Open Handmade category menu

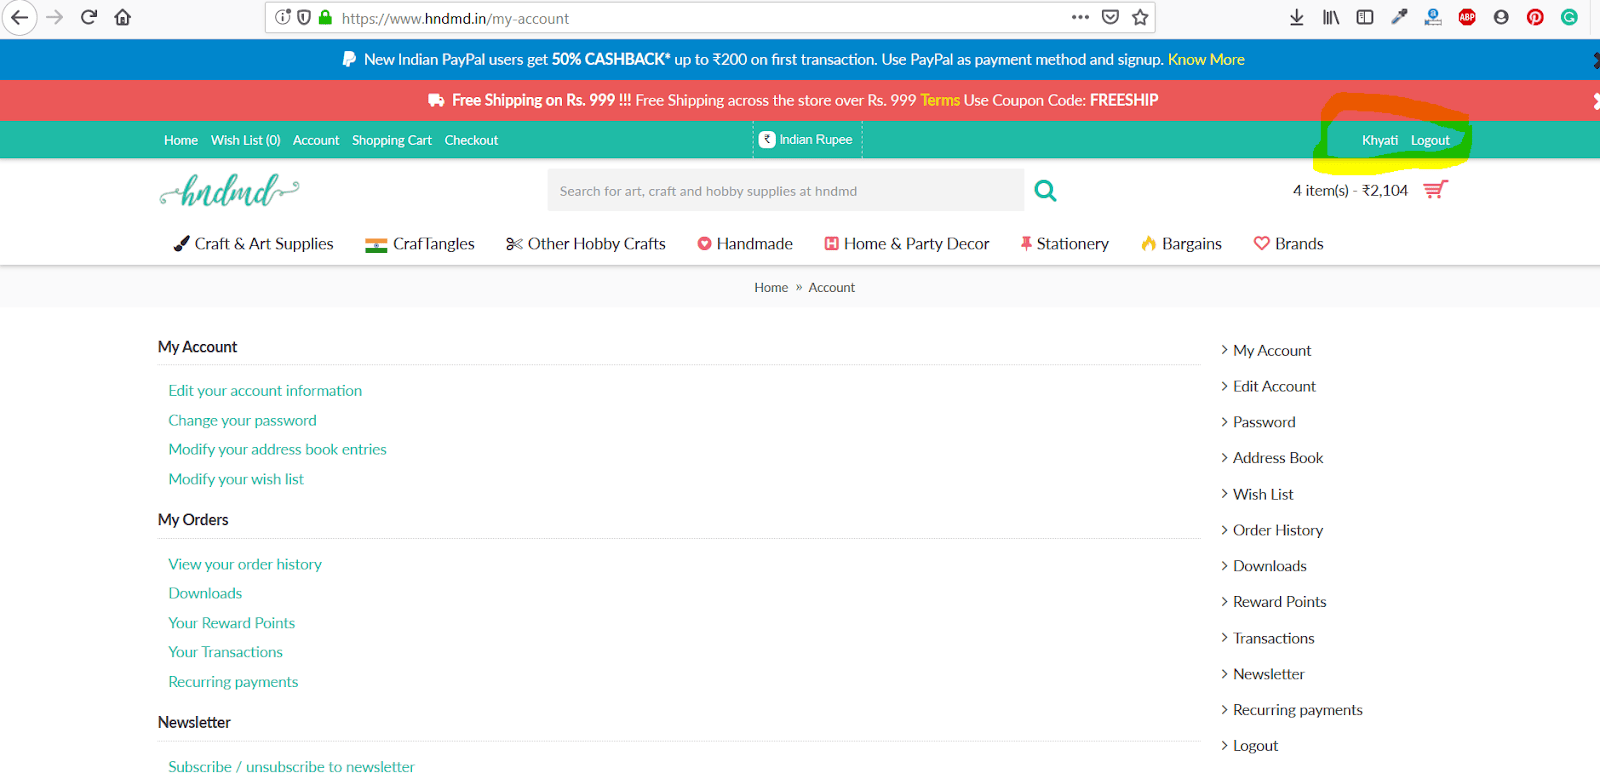point(745,244)
